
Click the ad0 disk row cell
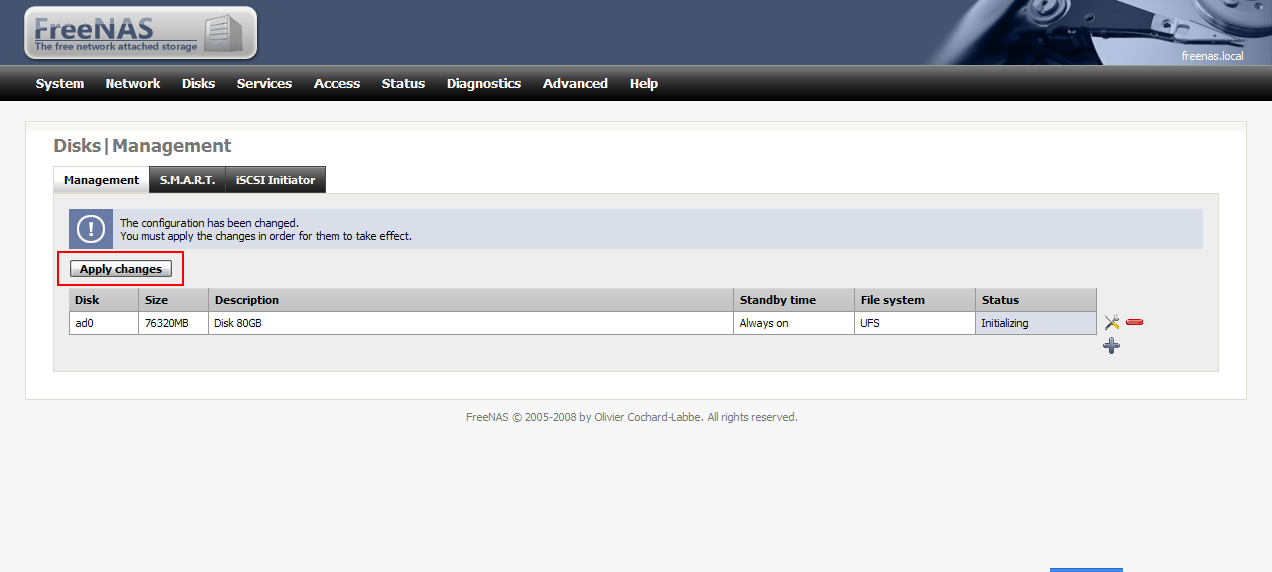point(104,323)
